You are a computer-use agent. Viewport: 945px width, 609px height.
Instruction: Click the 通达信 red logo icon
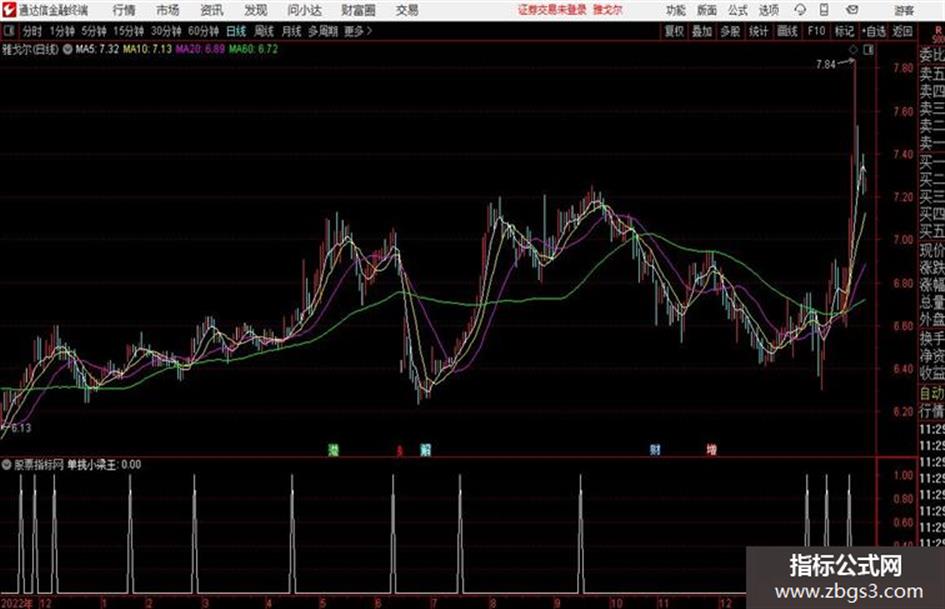[9, 10]
